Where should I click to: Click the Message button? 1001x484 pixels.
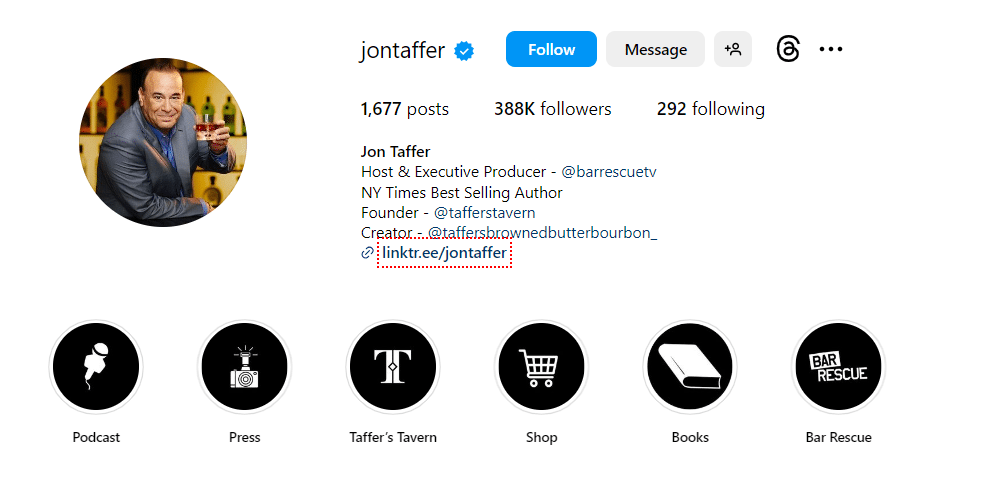pos(655,49)
